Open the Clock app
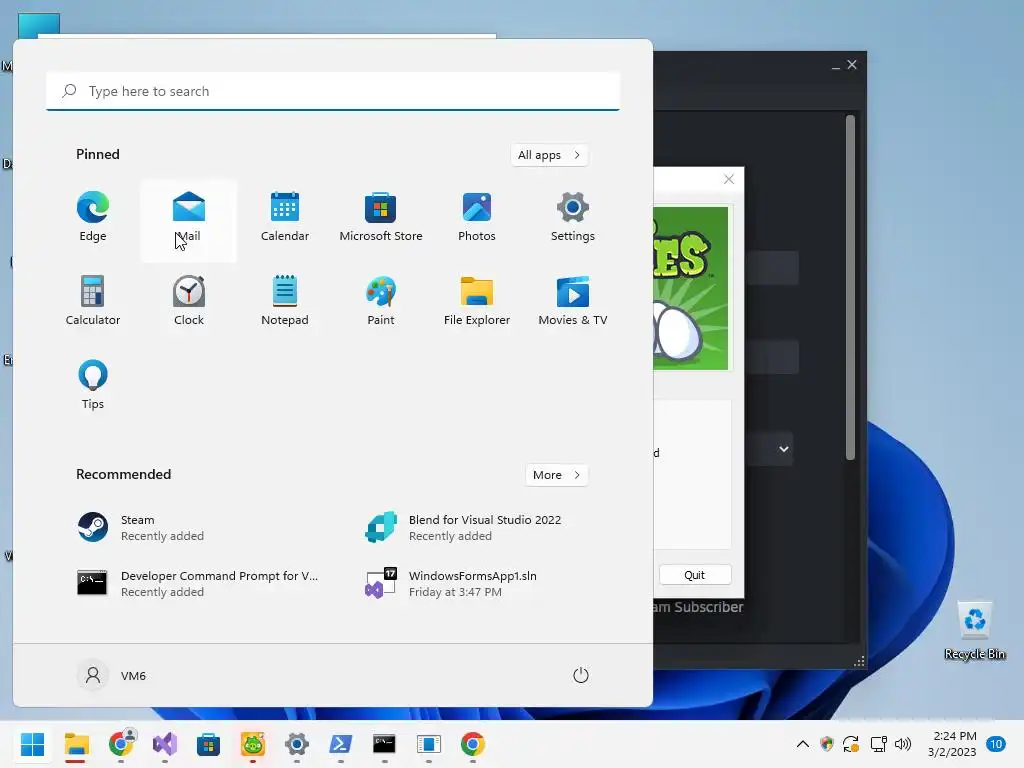 click(189, 301)
